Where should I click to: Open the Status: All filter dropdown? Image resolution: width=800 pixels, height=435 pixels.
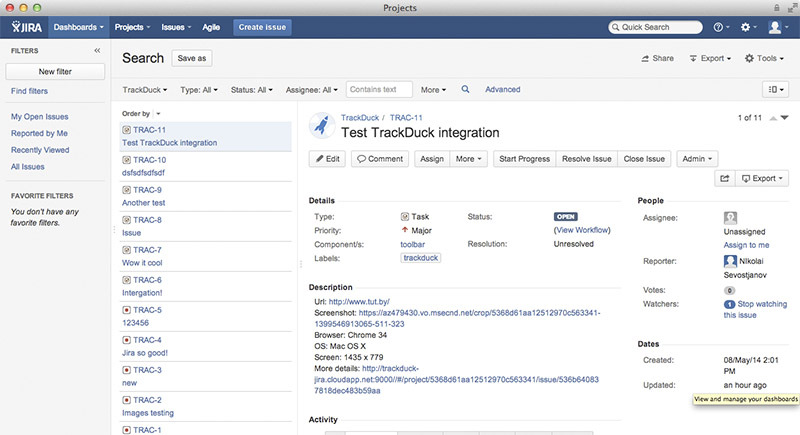pos(252,89)
